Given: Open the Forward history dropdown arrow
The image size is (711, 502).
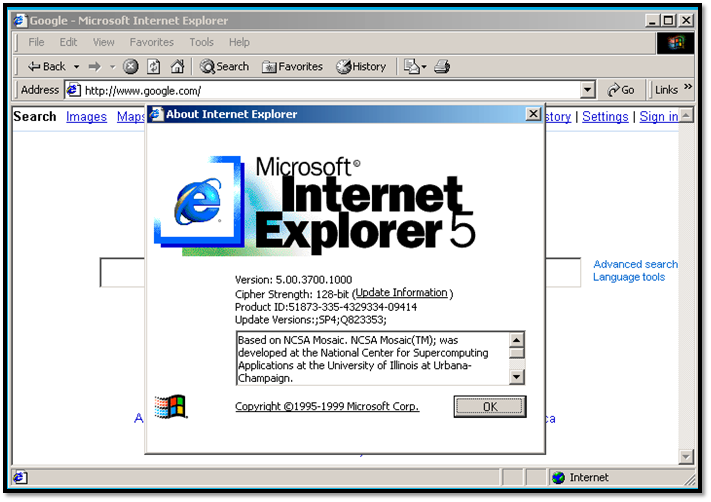Looking at the screenshot, I should point(112,67).
